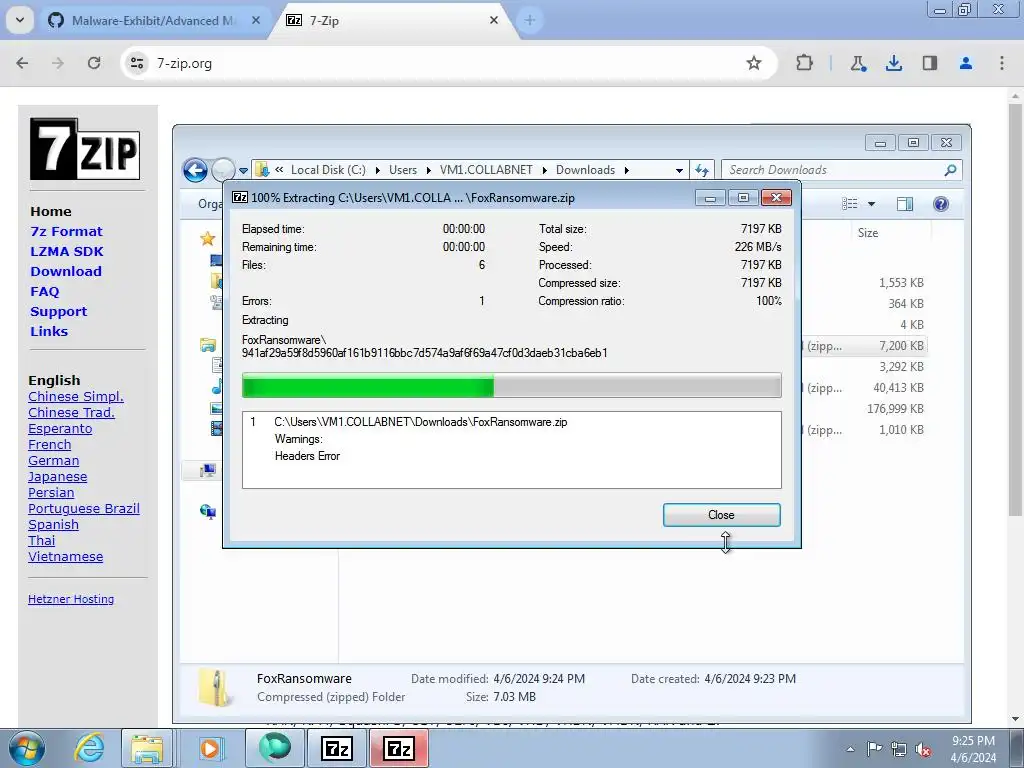The width and height of the screenshot is (1024, 768).
Task: Open the Chrome Labs flask icon
Action: (857, 63)
